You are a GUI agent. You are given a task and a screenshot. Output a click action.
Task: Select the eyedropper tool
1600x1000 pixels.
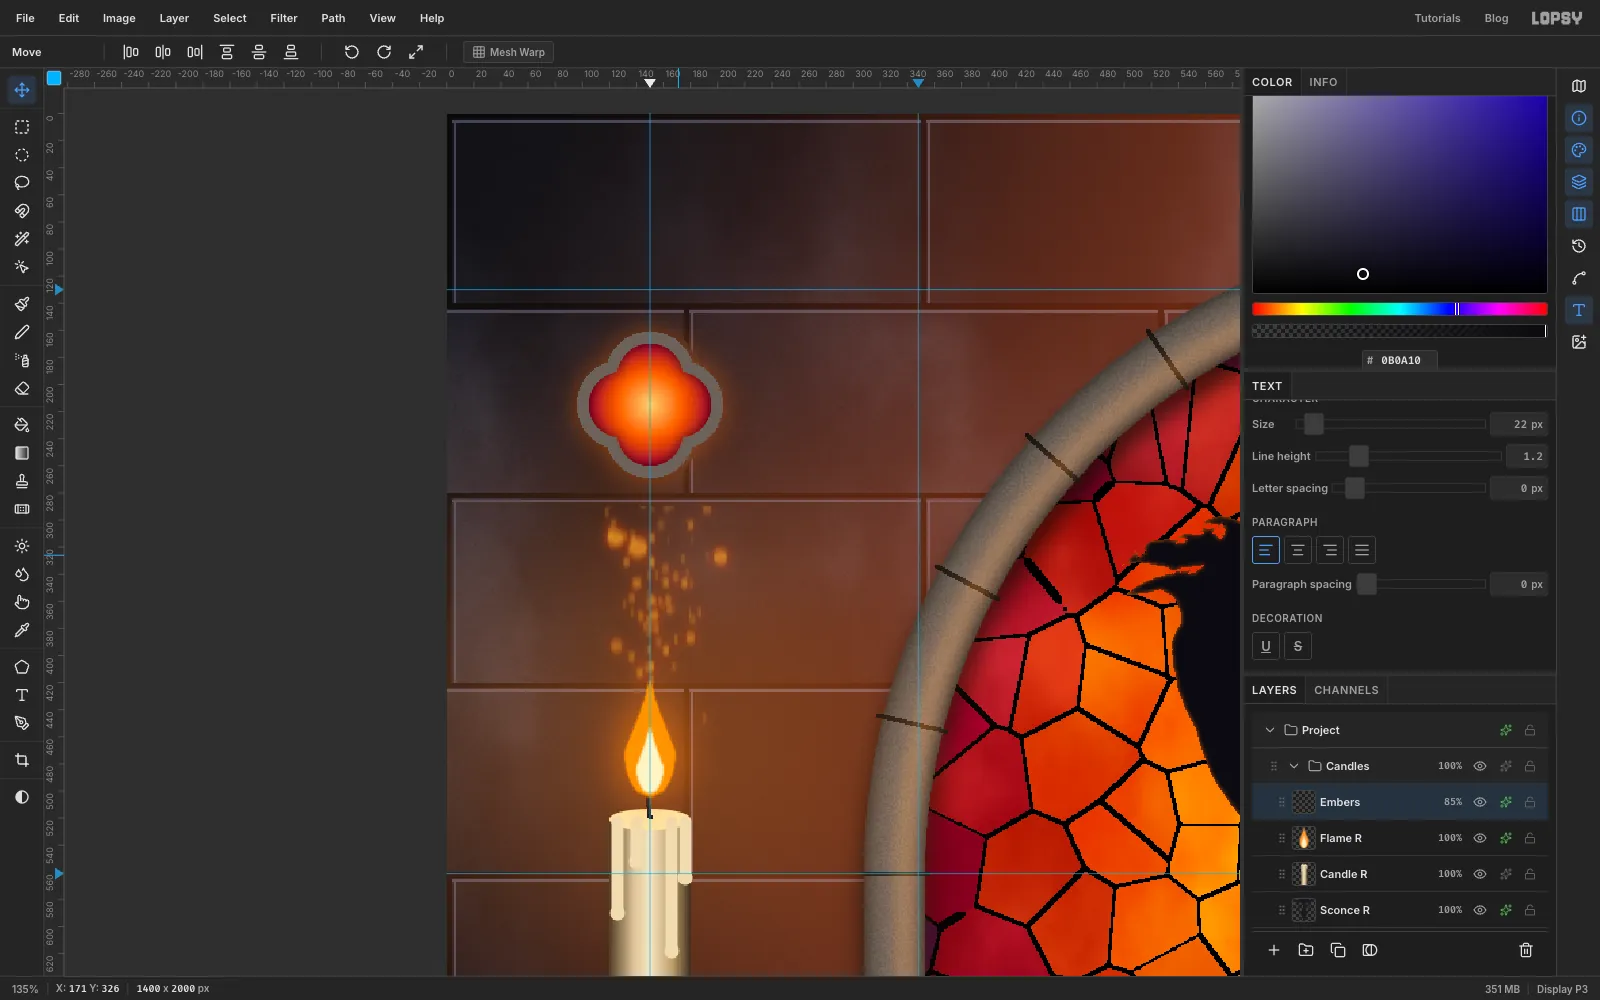[x=22, y=630]
